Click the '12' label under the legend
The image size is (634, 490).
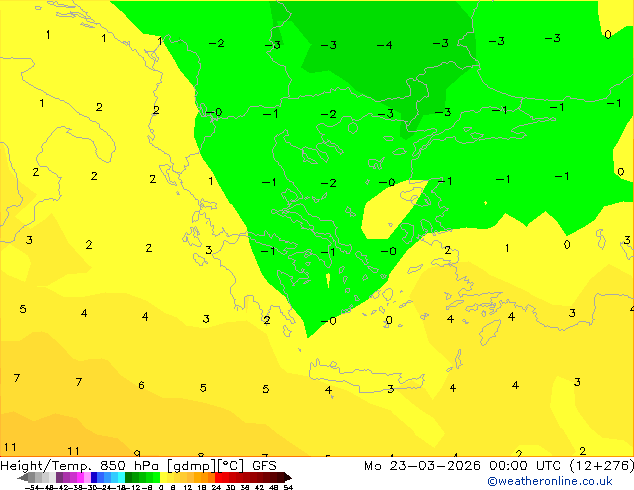(188, 487)
